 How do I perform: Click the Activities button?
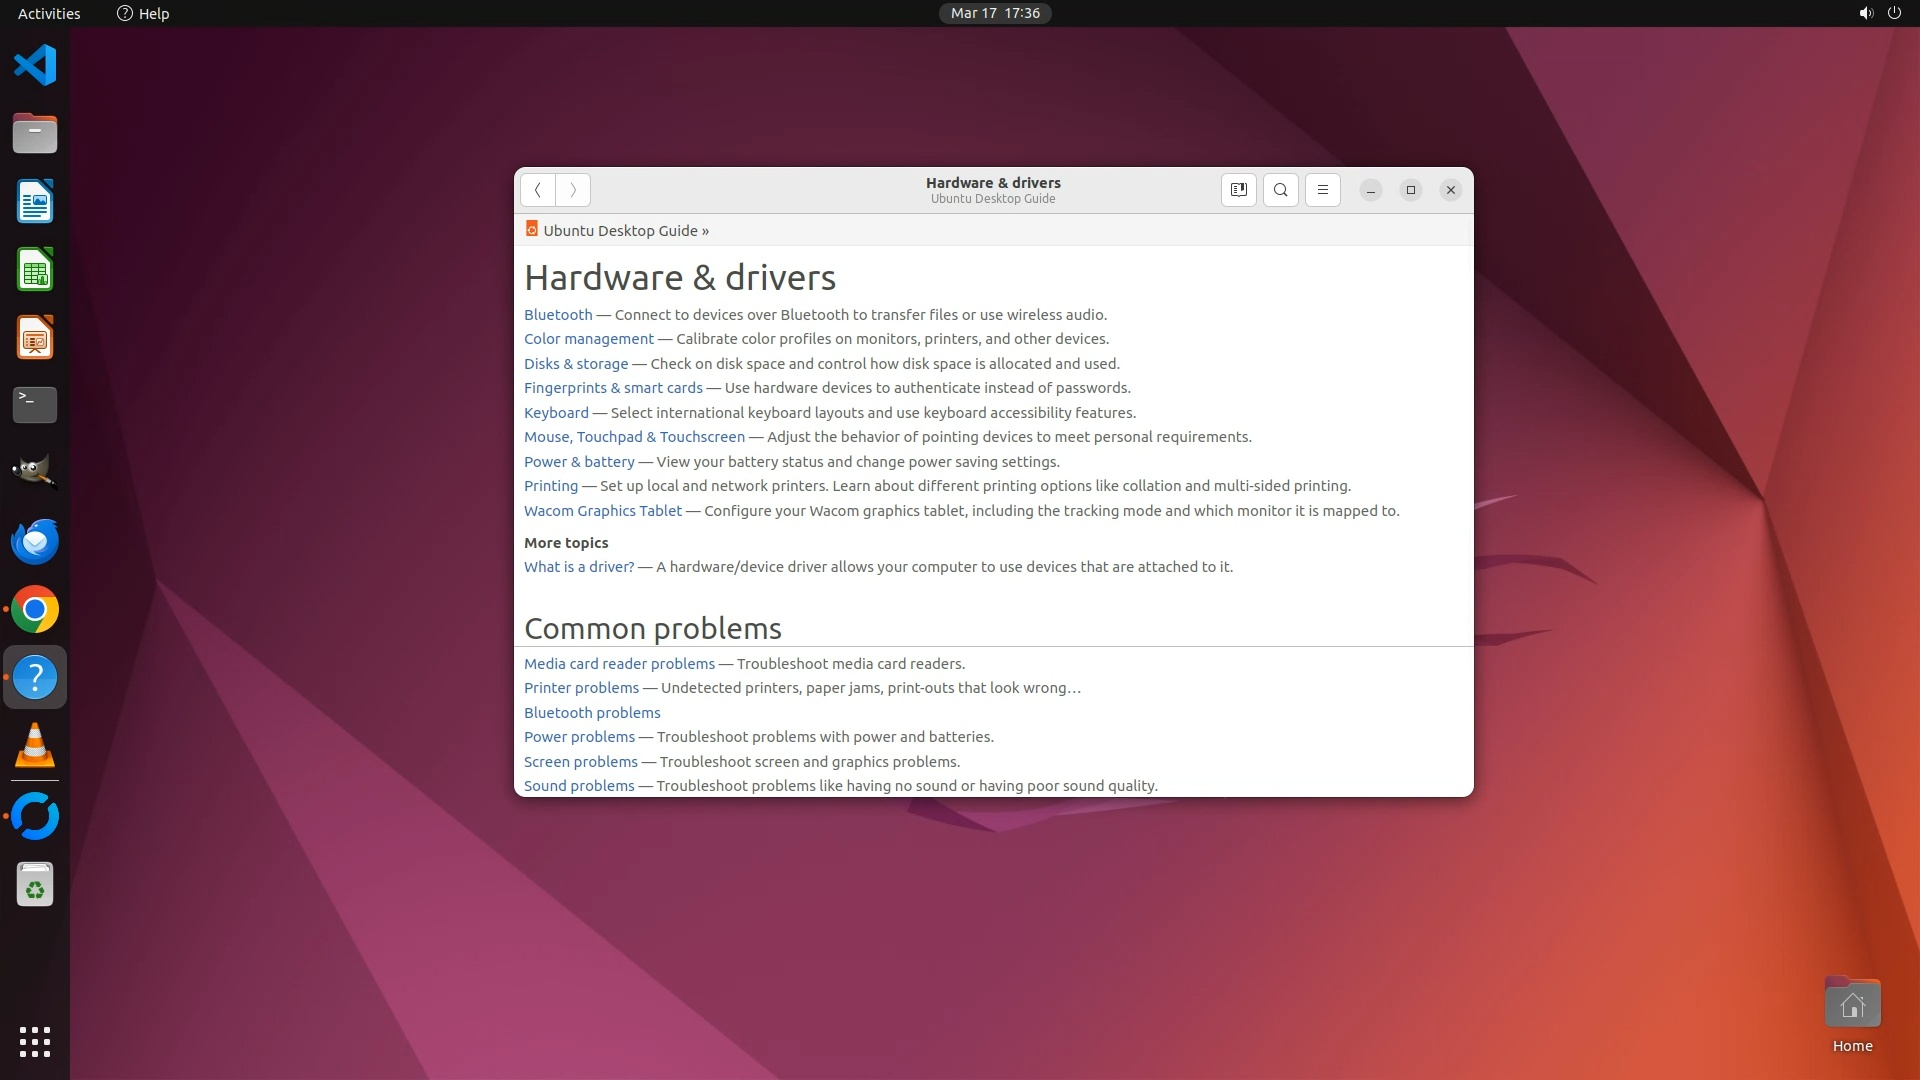pos(49,13)
